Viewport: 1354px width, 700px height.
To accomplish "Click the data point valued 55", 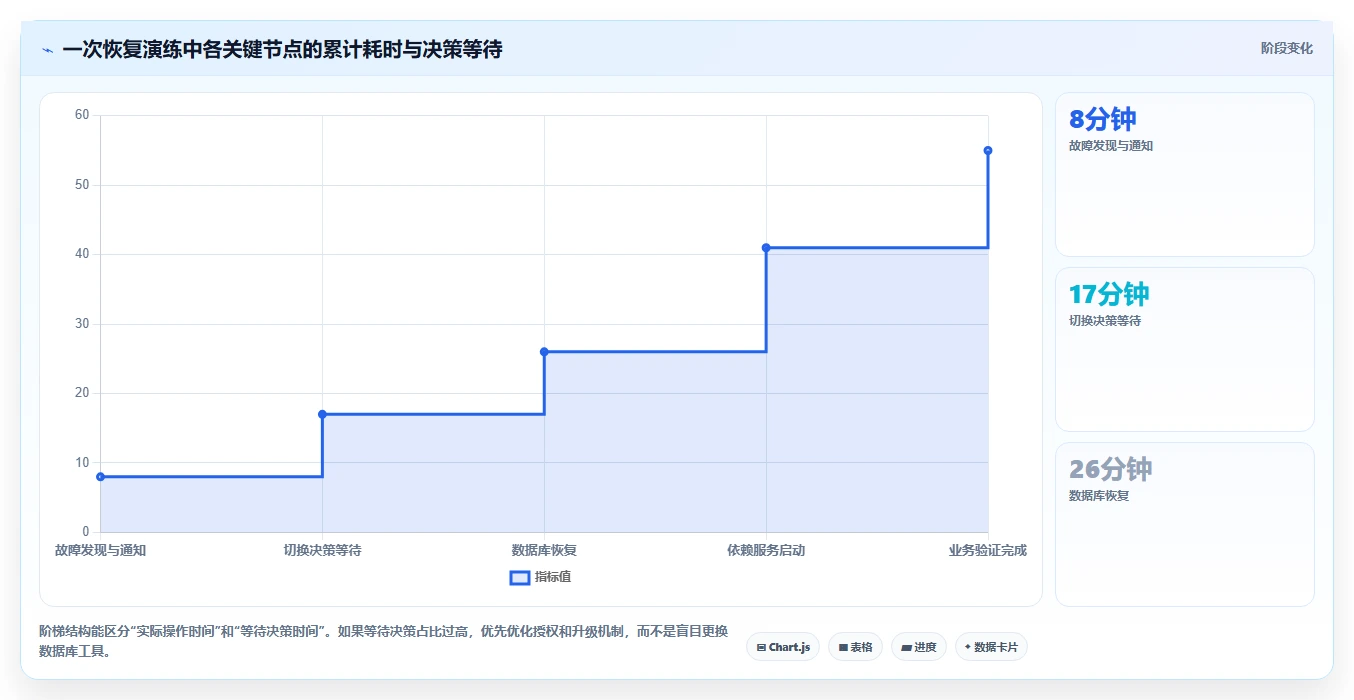I will pyautogui.click(x=988, y=150).
